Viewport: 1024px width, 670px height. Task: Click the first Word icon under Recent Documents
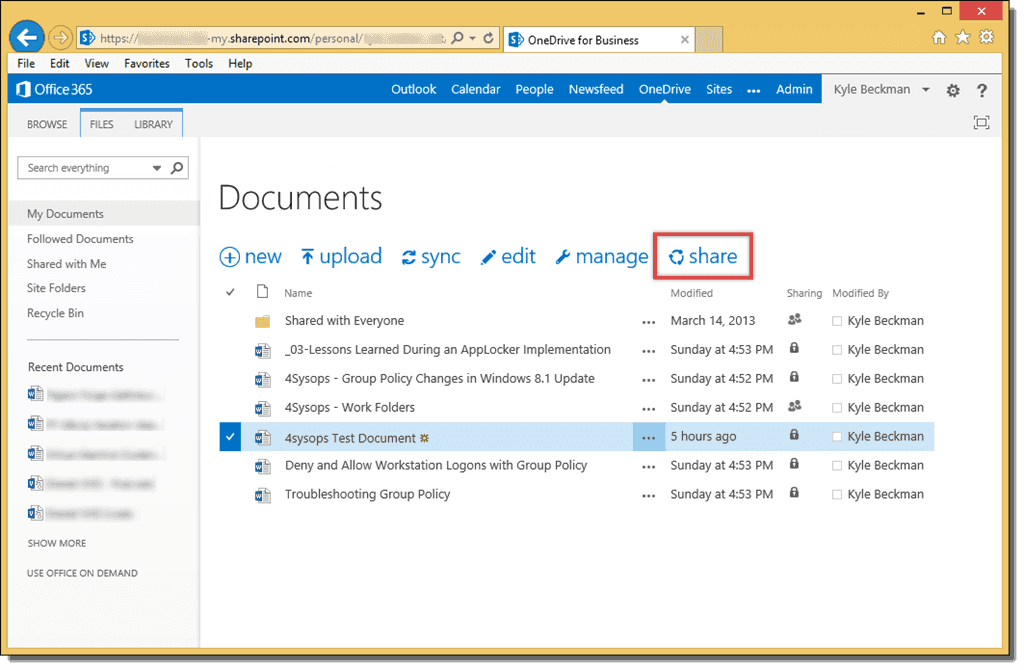tap(35, 394)
